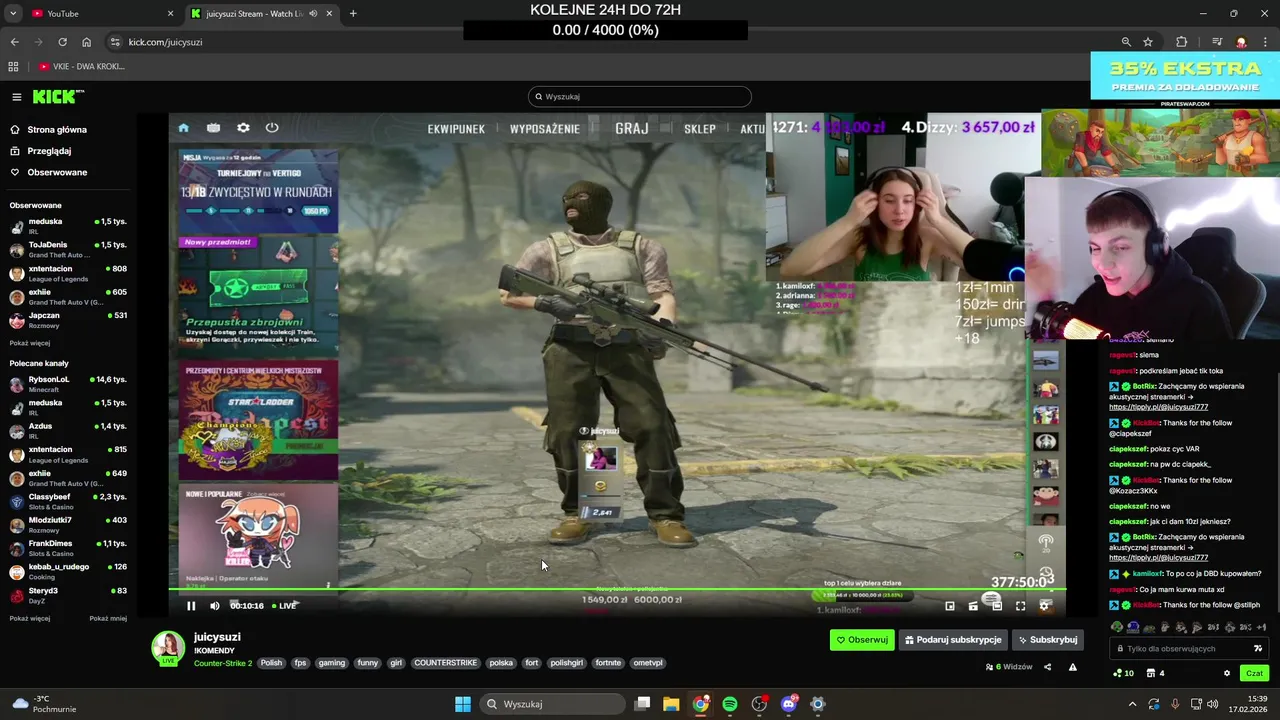Enter fullscreen video mode
The height and width of the screenshot is (720, 1280).
pos(1020,606)
